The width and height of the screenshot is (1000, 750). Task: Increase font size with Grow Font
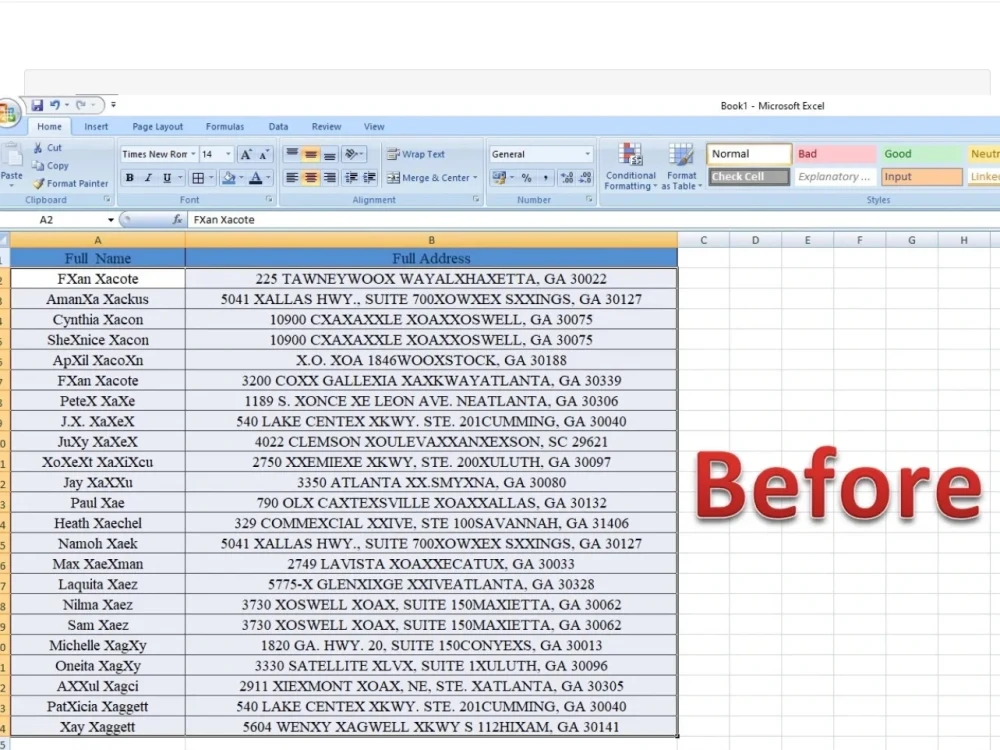(246, 154)
